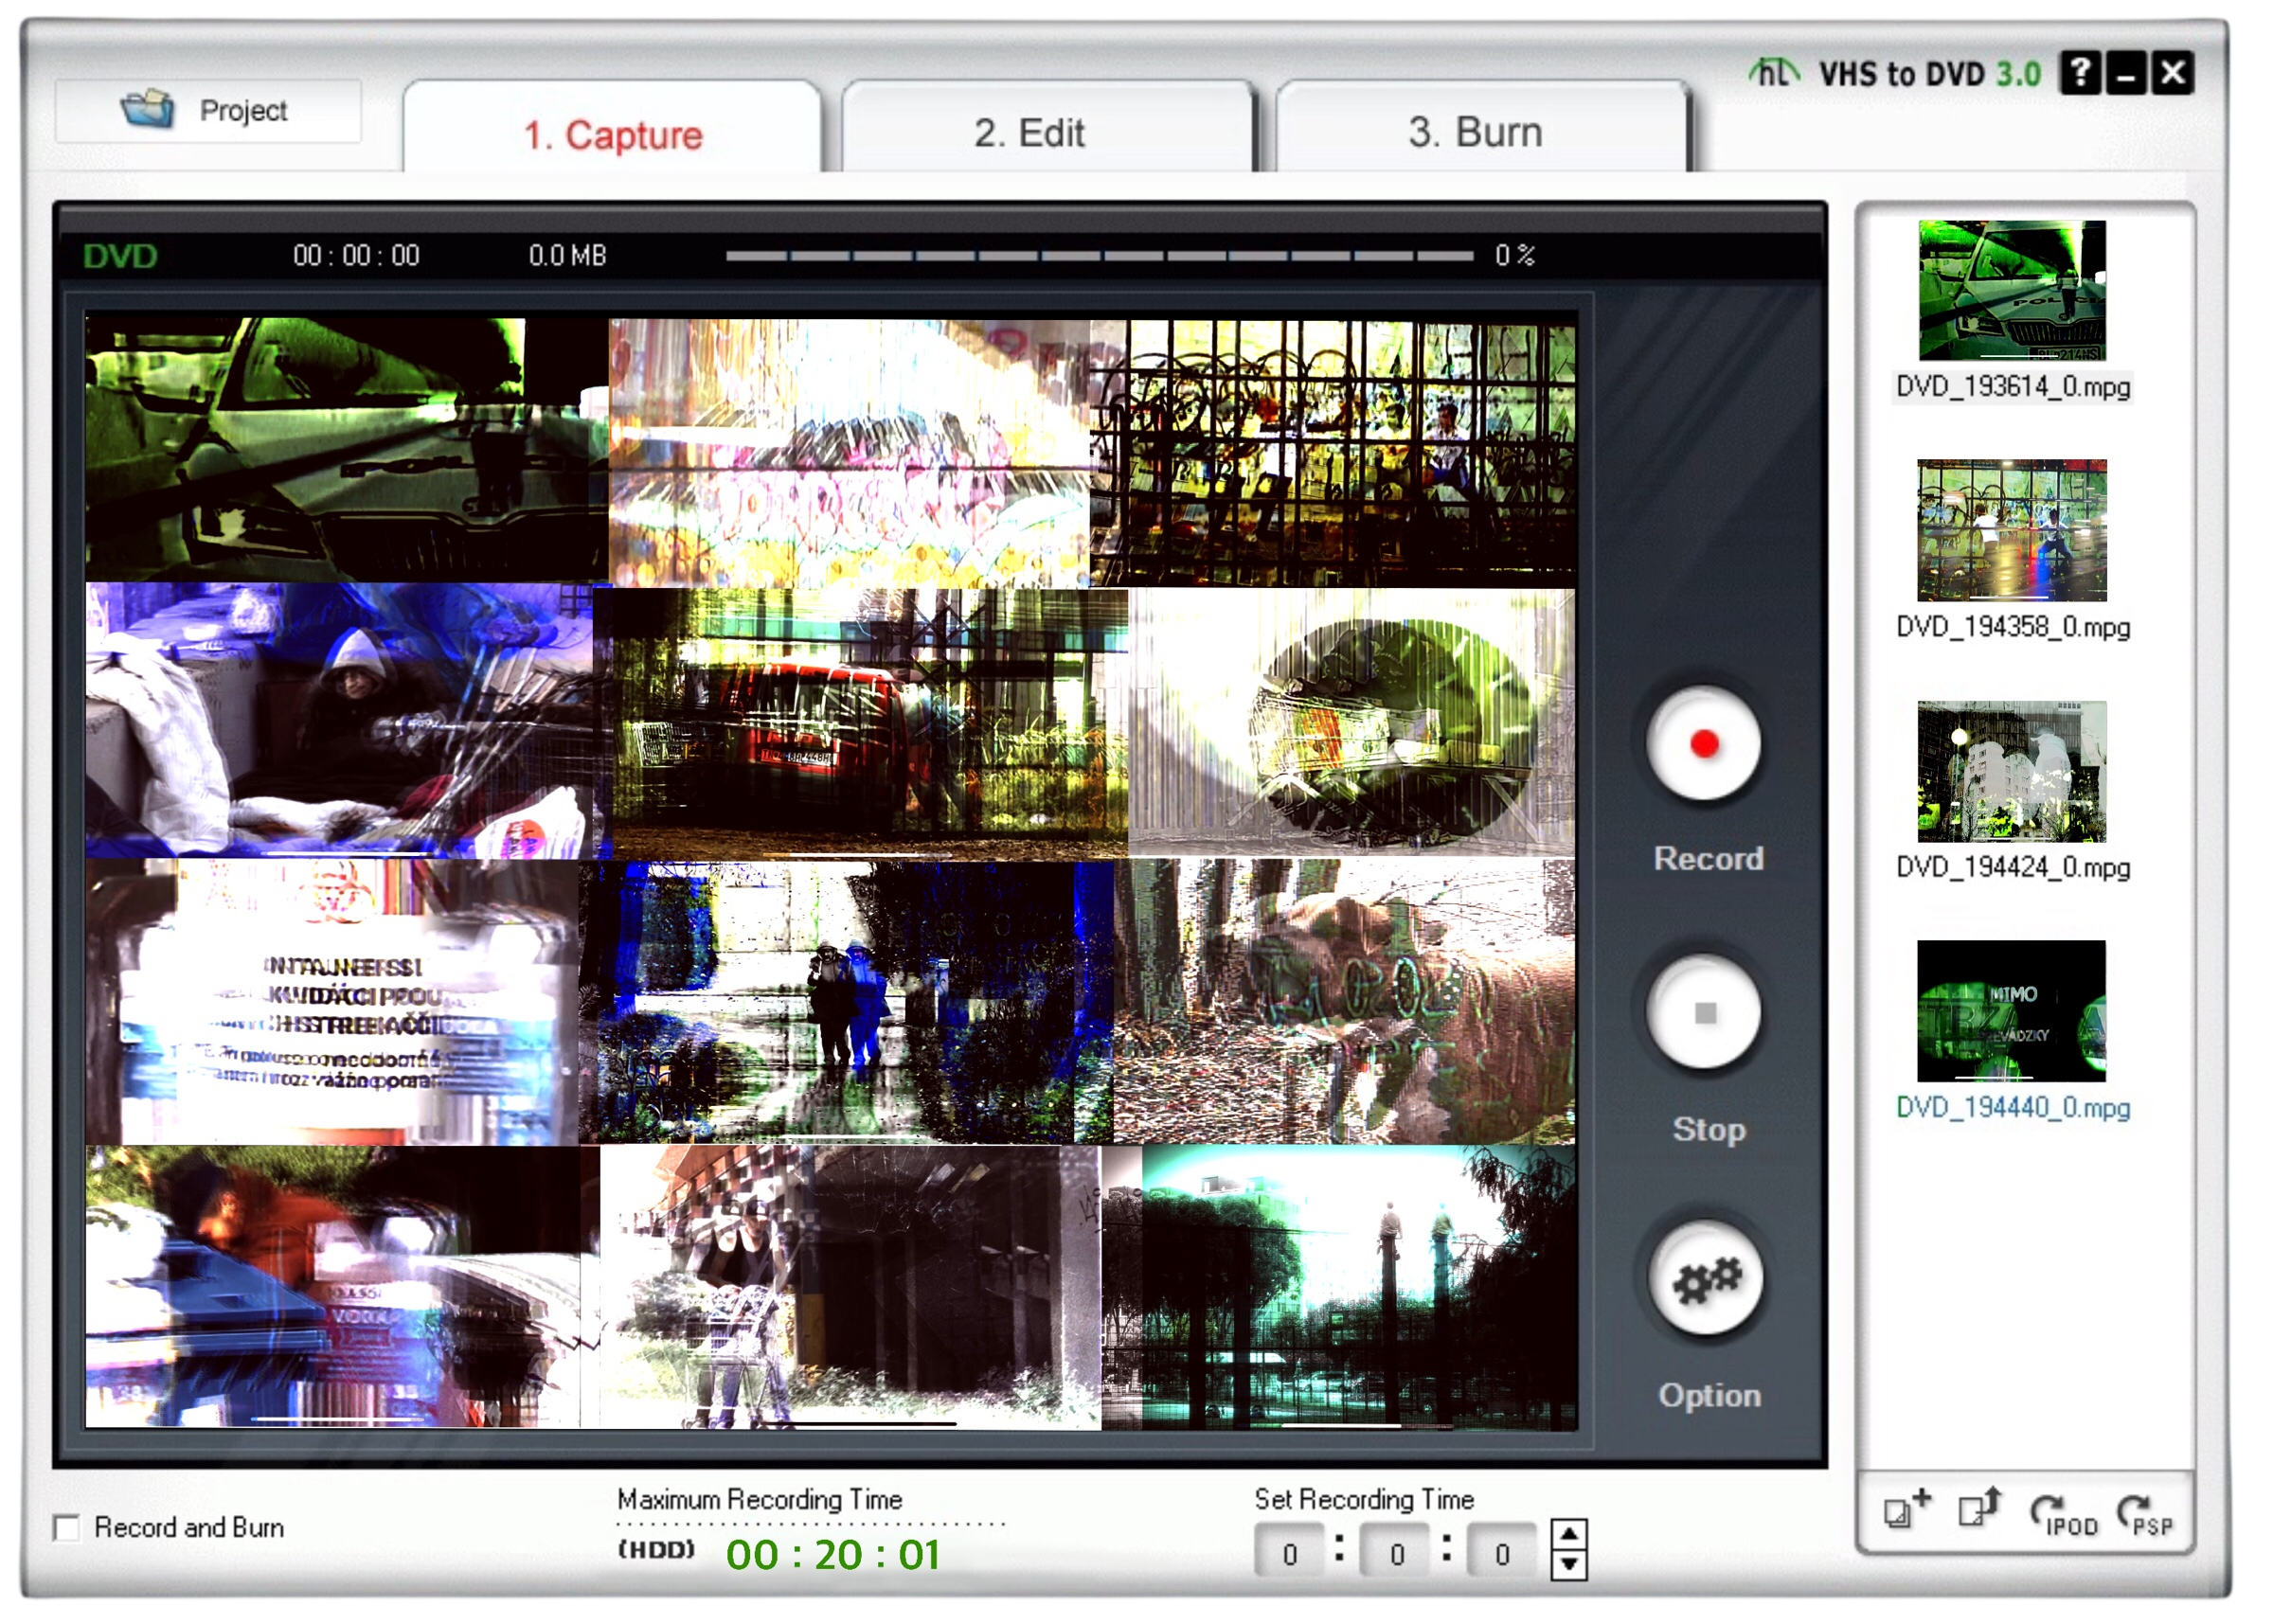Convert selected clip to PSP format
Screen dimensions: 2273x1624
[x=2146, y=1513]
